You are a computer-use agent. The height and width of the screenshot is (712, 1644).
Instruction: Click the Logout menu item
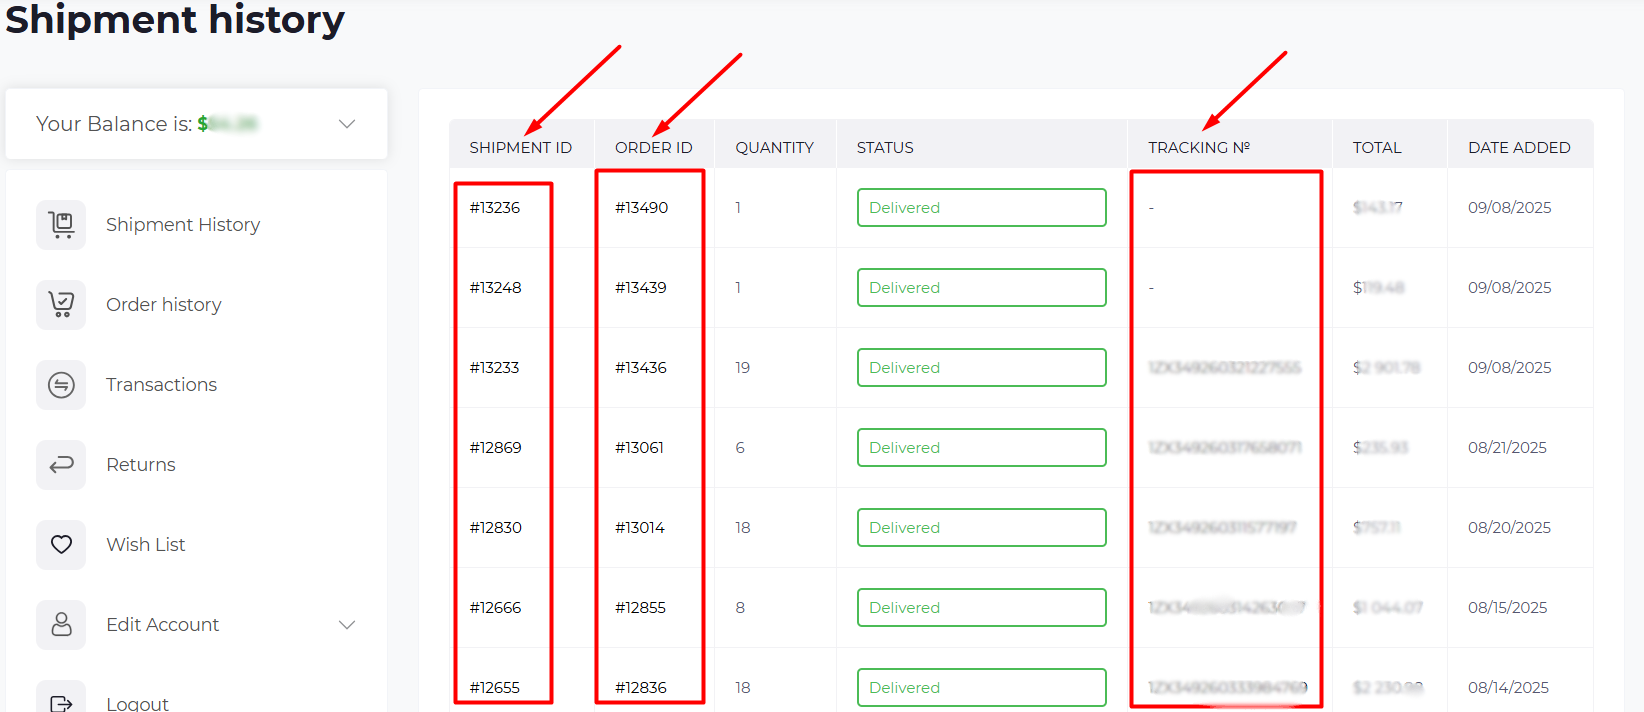click(x=138, y=703)
